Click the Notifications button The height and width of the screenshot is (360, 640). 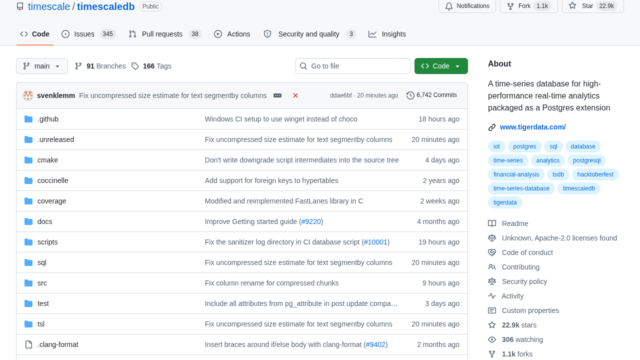pyautogui.click(x=467, y=6)
